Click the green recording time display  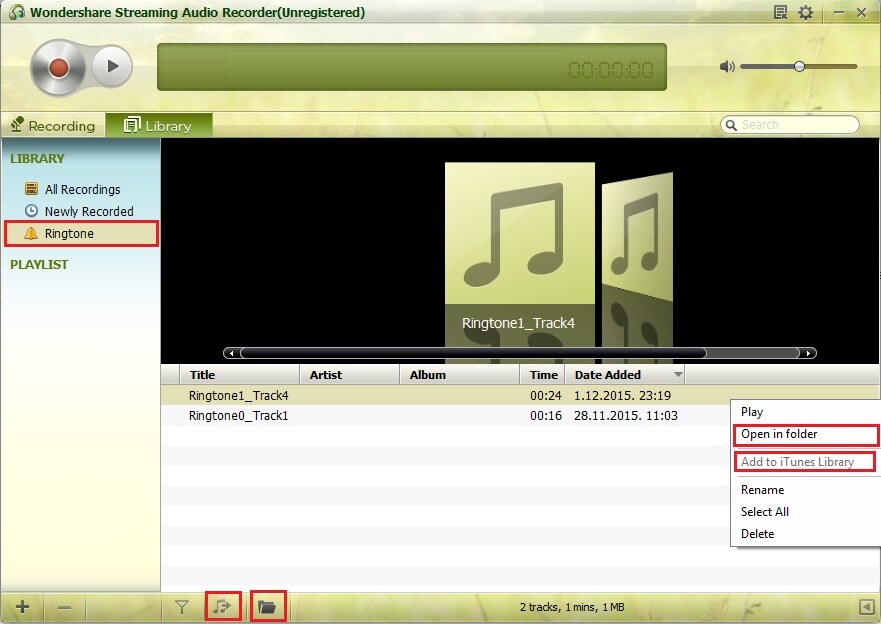click(x=412, y=67)
